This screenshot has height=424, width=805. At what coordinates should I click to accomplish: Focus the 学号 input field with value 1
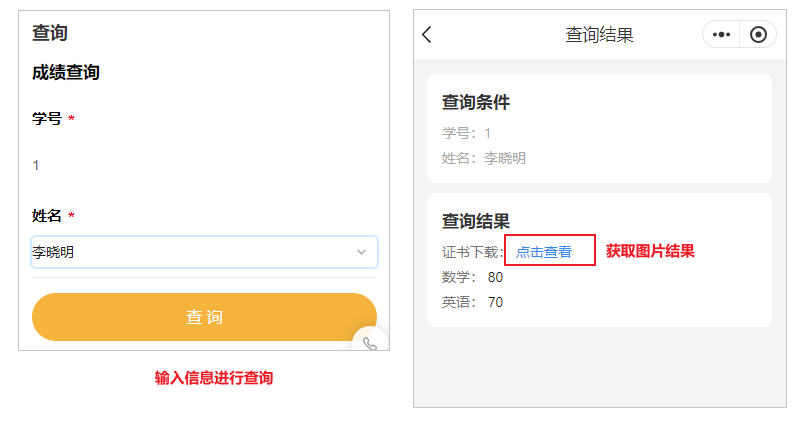(x=204, y=165)
